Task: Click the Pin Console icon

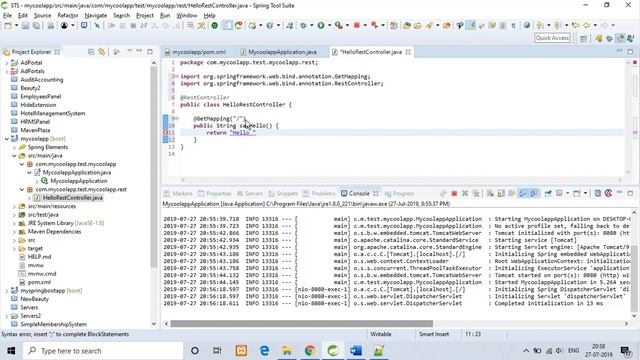Action: tap(548, 193)
